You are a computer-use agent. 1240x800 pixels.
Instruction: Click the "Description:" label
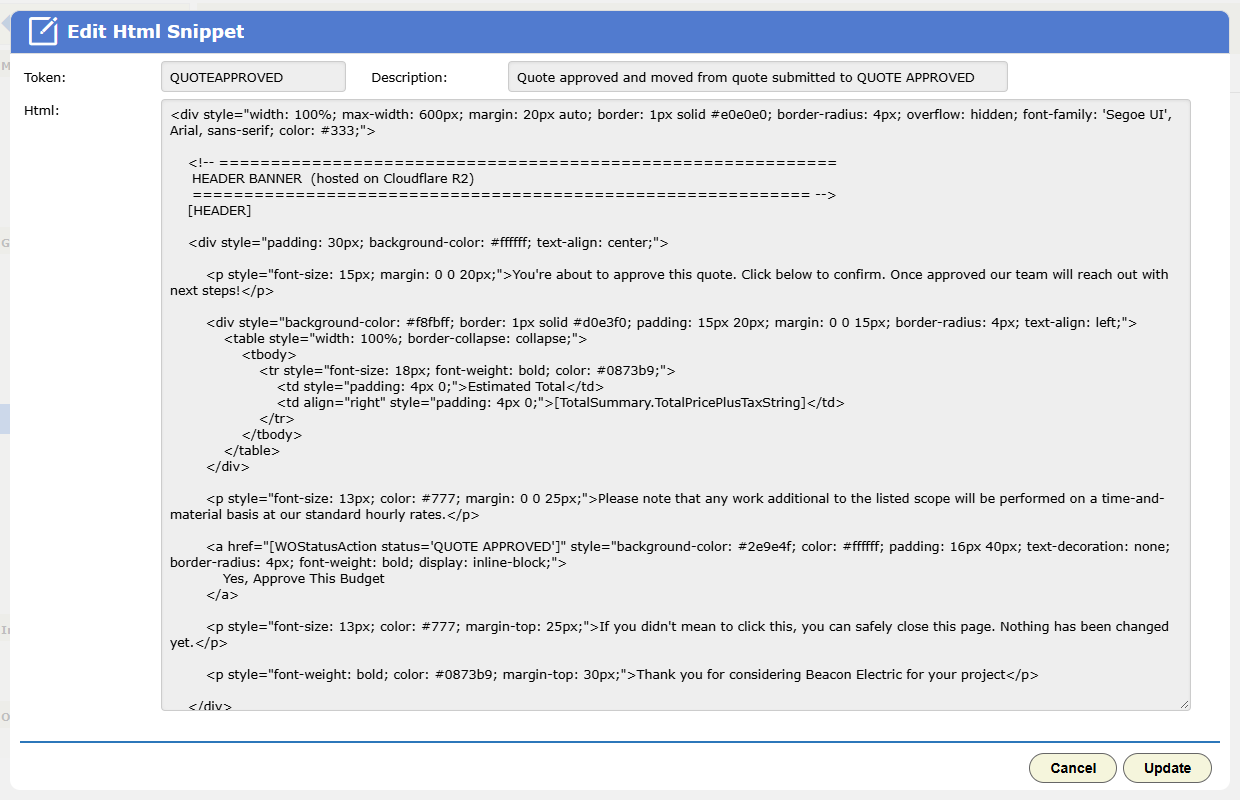(x=409, y=77)
